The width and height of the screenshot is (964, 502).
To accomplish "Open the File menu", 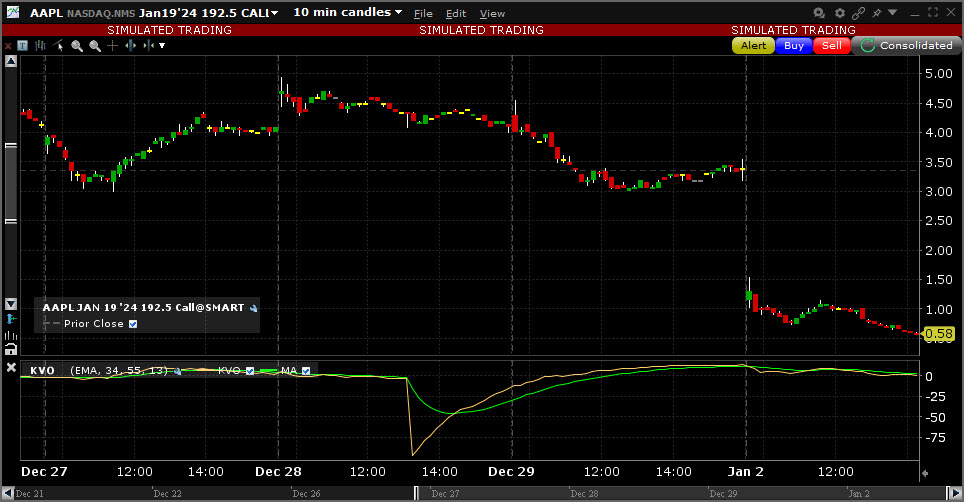I will (423, 14).
